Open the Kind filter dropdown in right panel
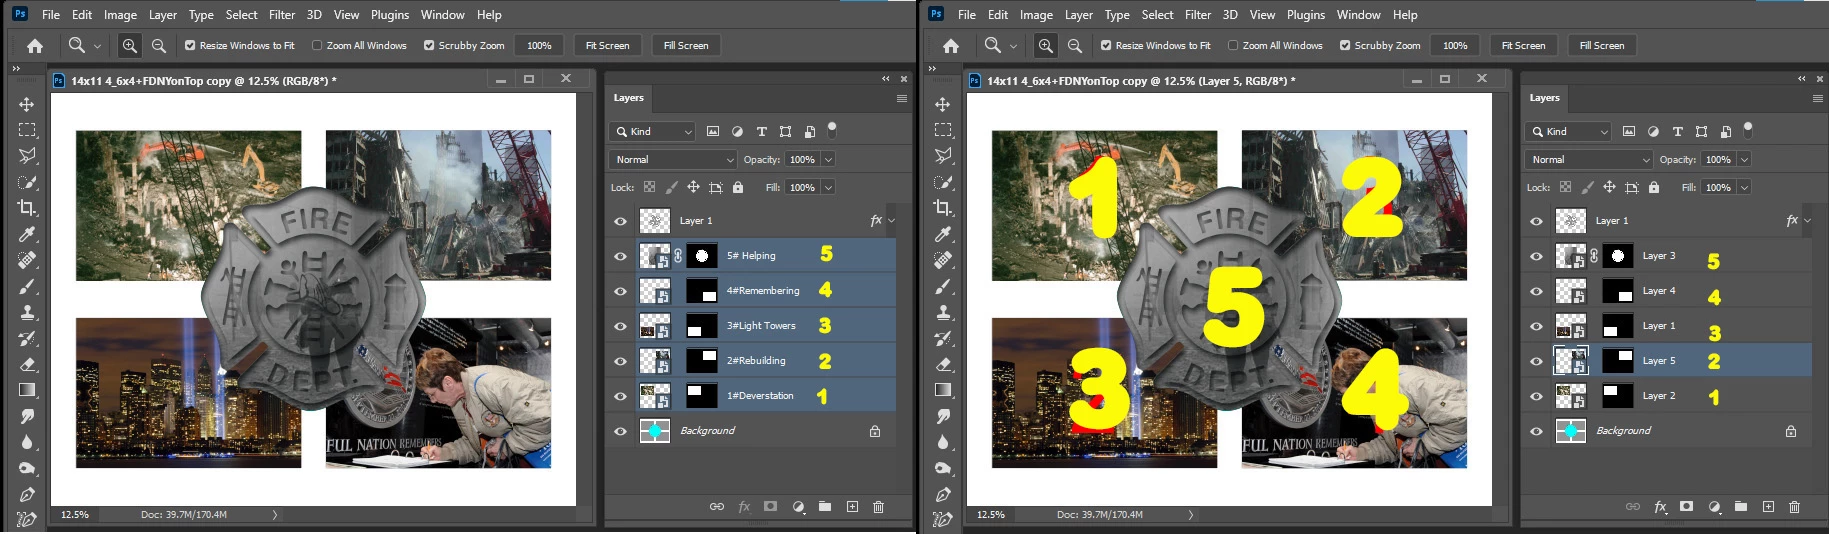Image resolution: width=1829 pixels, height=534 pixels. click(1568, 131)
